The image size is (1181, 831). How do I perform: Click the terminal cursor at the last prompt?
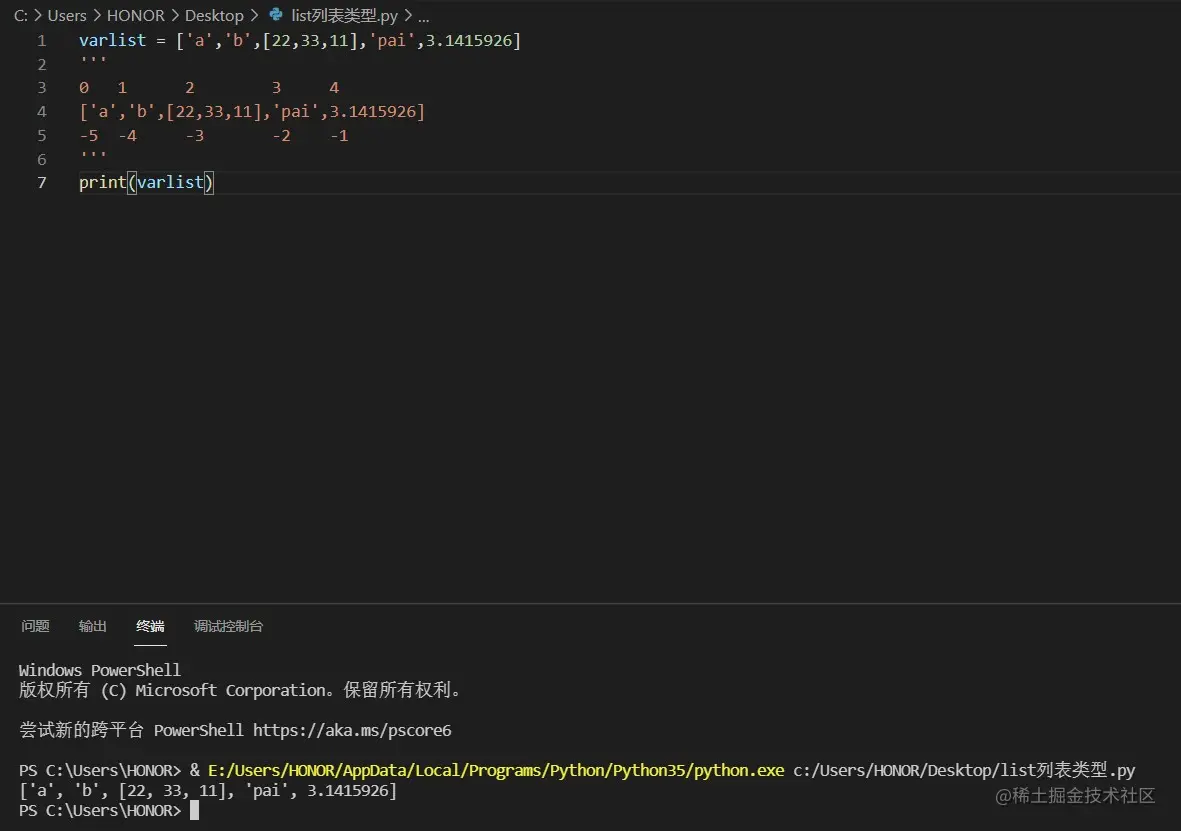point(194,811)
